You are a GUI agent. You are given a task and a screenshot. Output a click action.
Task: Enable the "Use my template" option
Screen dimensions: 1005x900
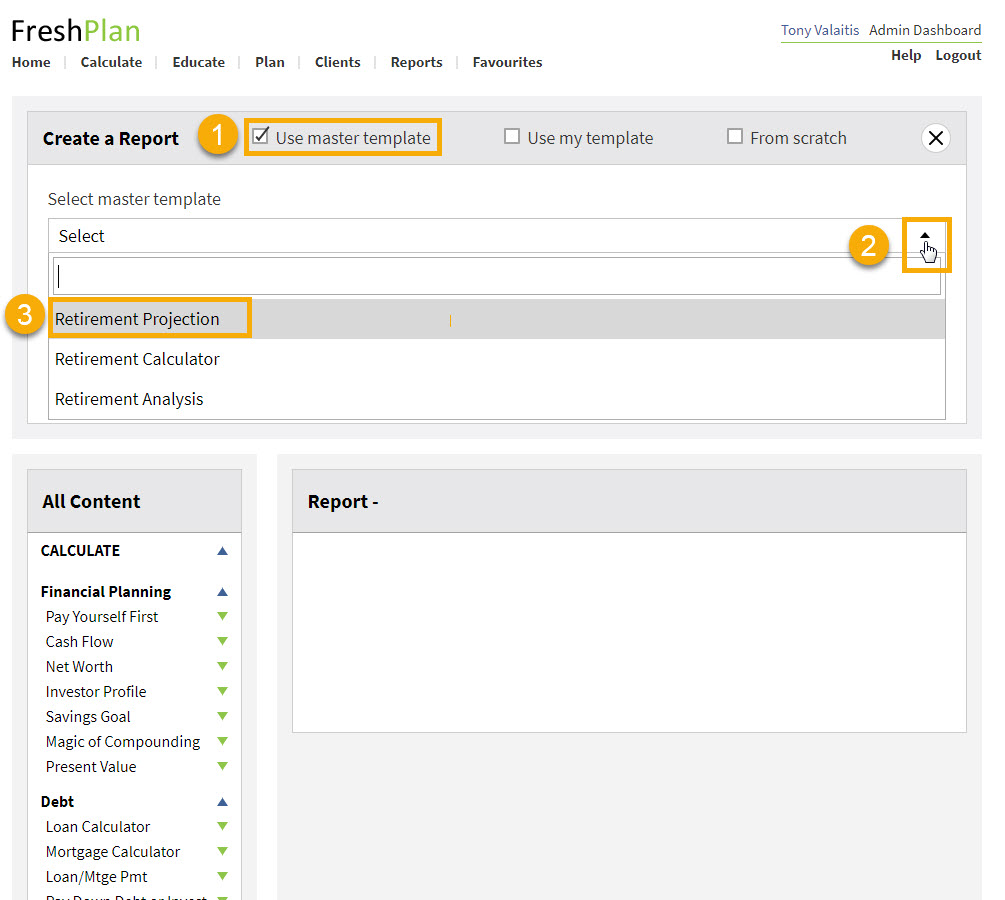(x=513, y=137)
